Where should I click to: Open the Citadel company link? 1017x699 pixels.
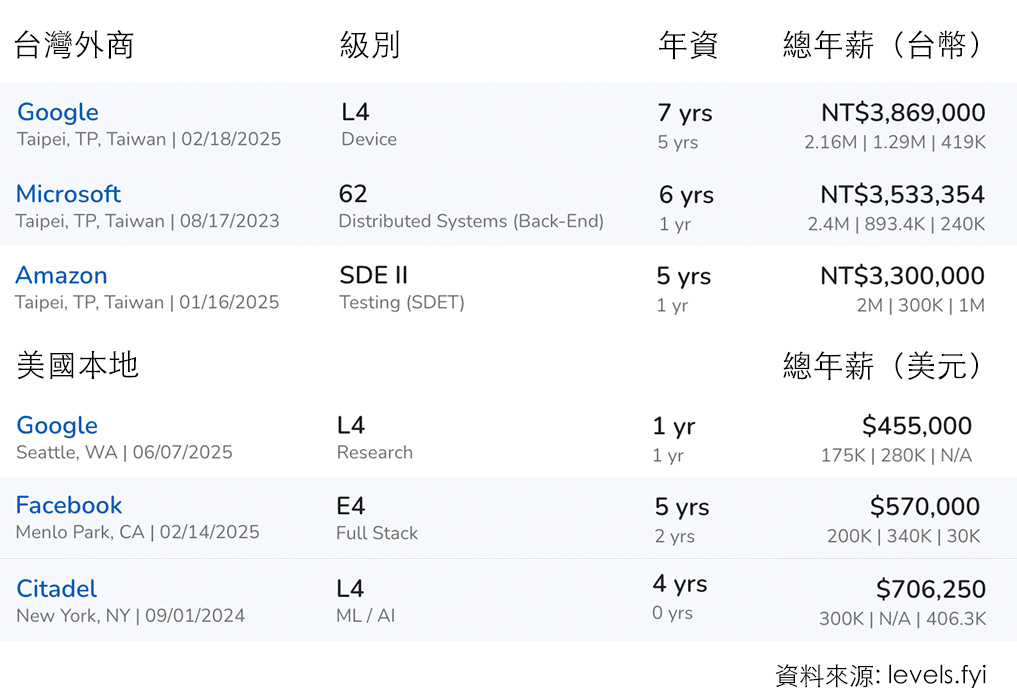click(56, 589)
